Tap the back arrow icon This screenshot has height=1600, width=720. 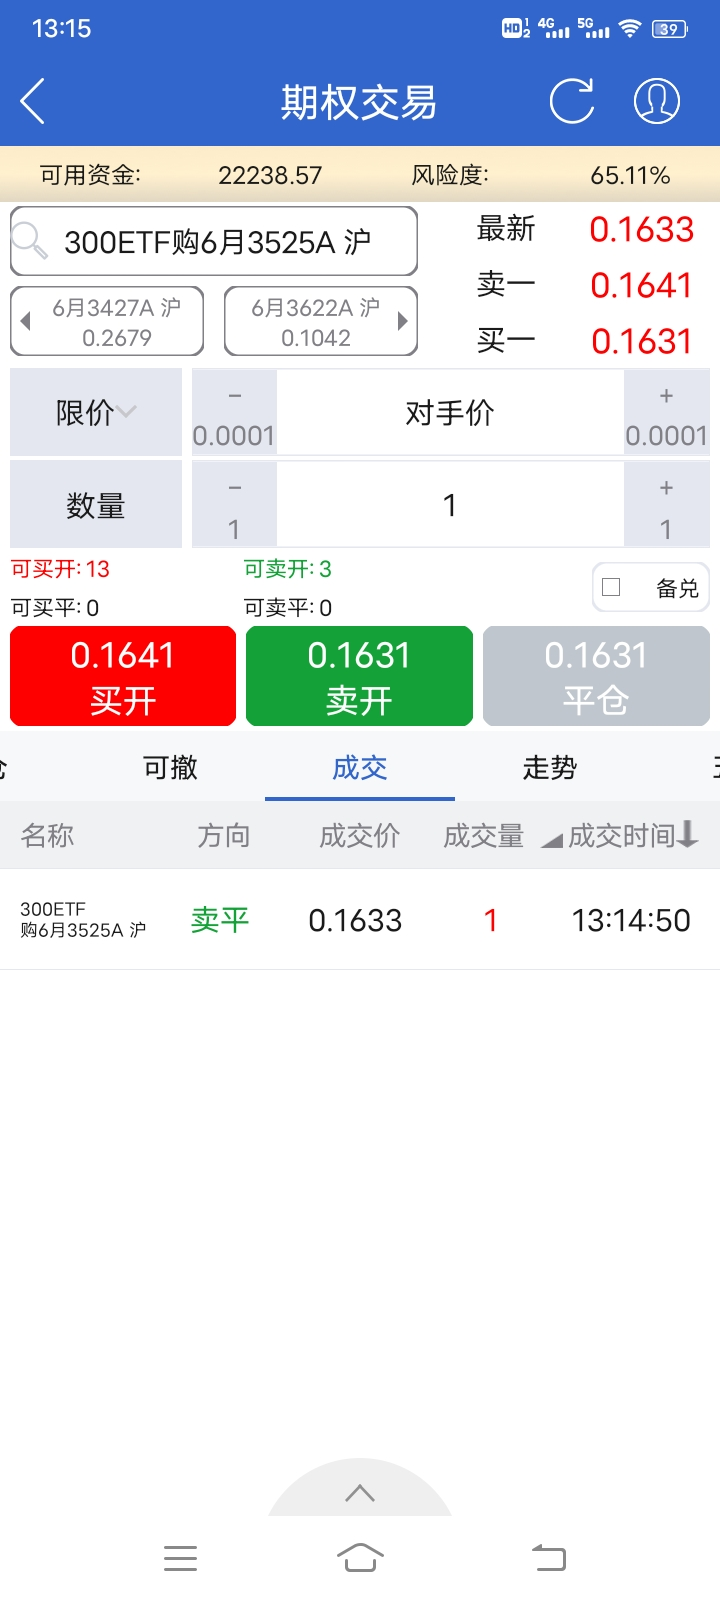point(33,101)
